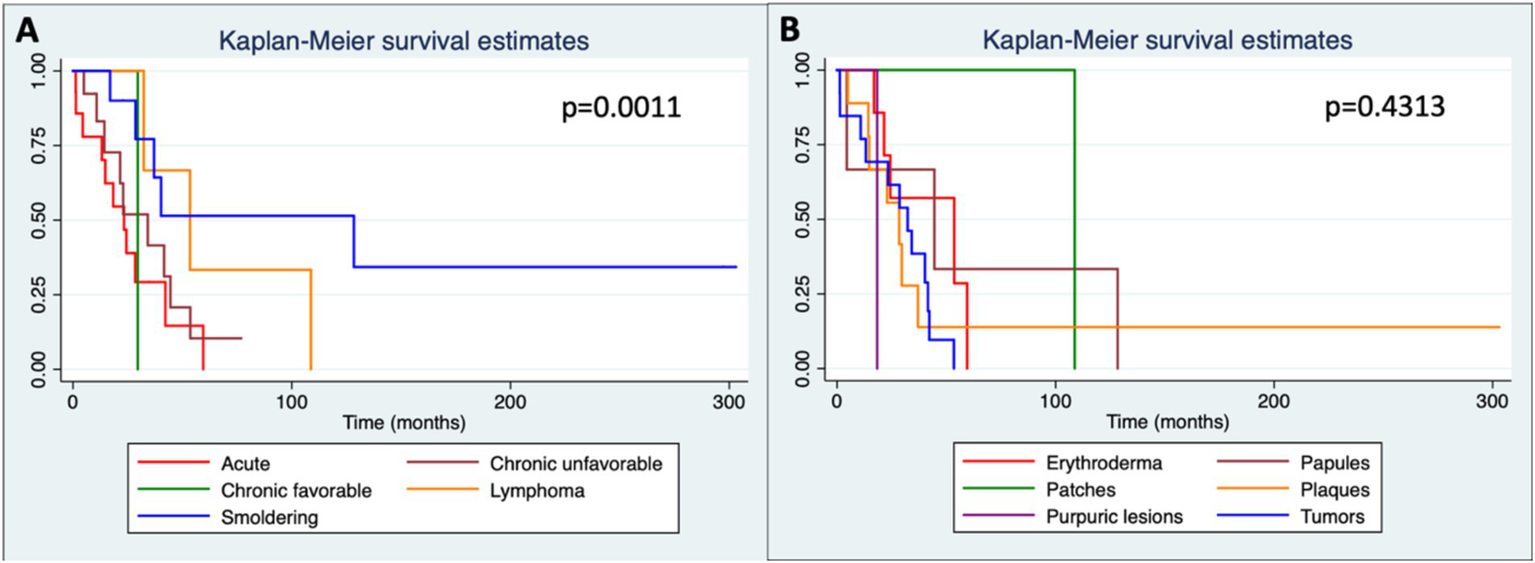Viewport: 1535px width, 563px height.
Task: Click the p=0.4313 annotation
Action: coord(1383,108)
